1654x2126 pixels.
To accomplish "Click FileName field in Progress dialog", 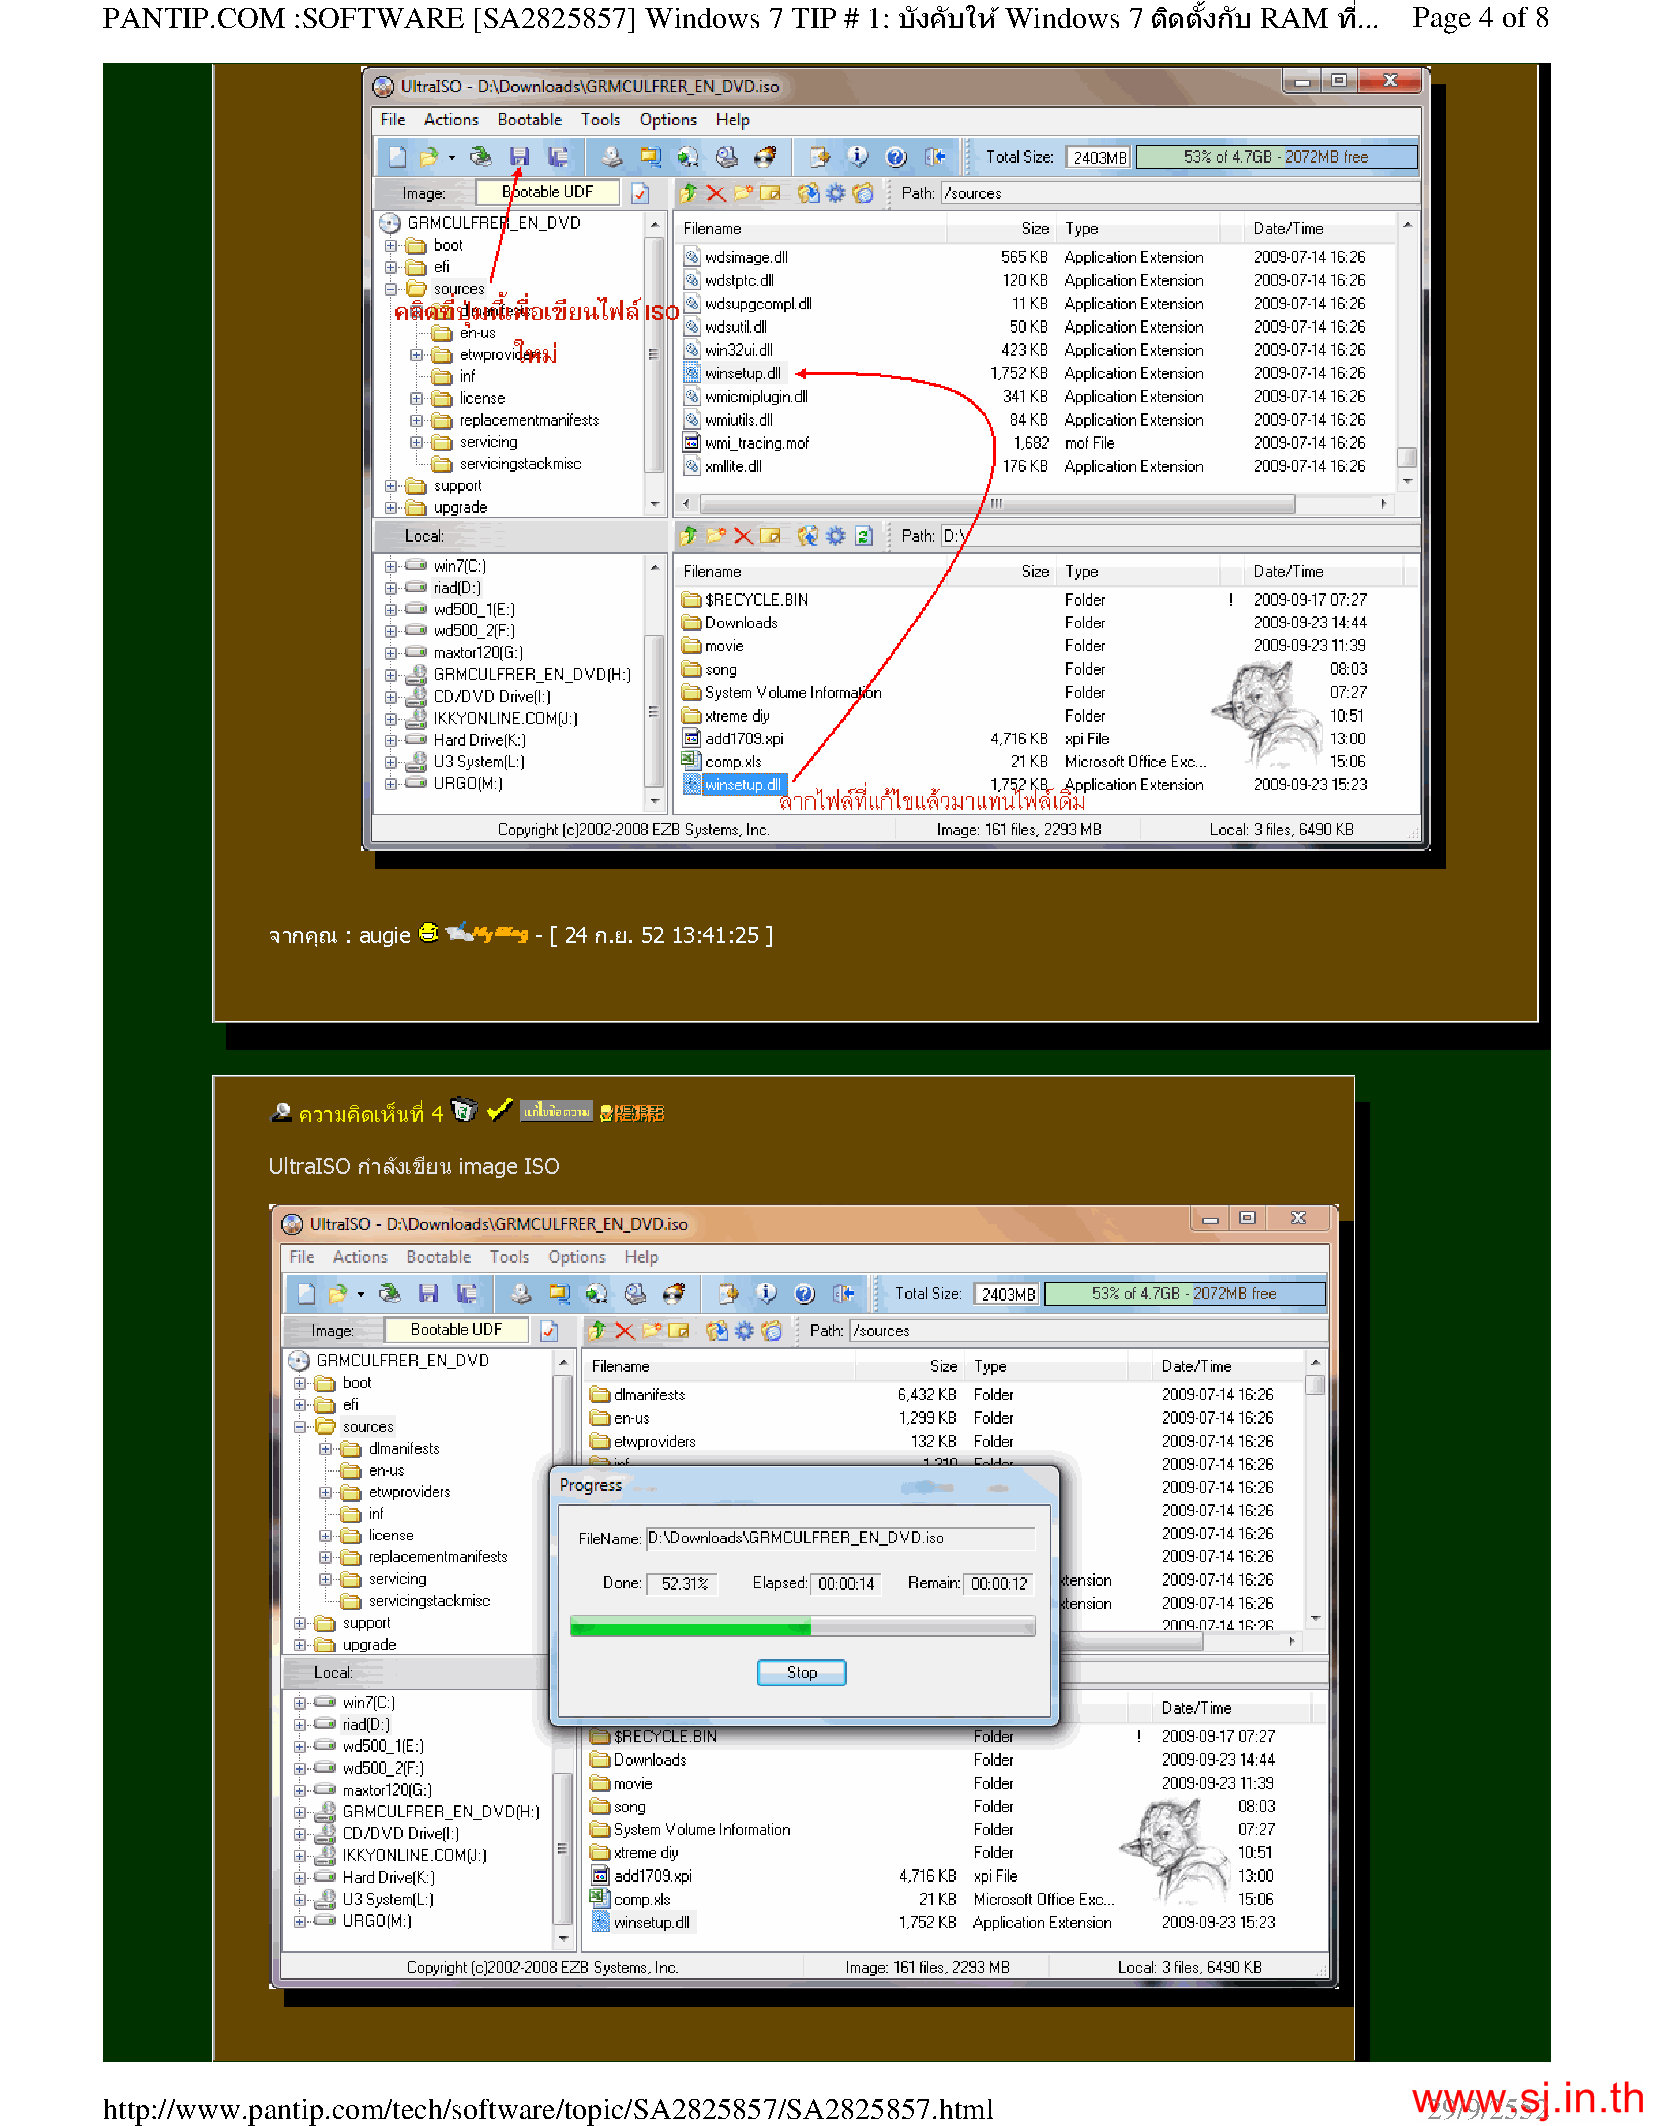I will tap(840, 1538).
